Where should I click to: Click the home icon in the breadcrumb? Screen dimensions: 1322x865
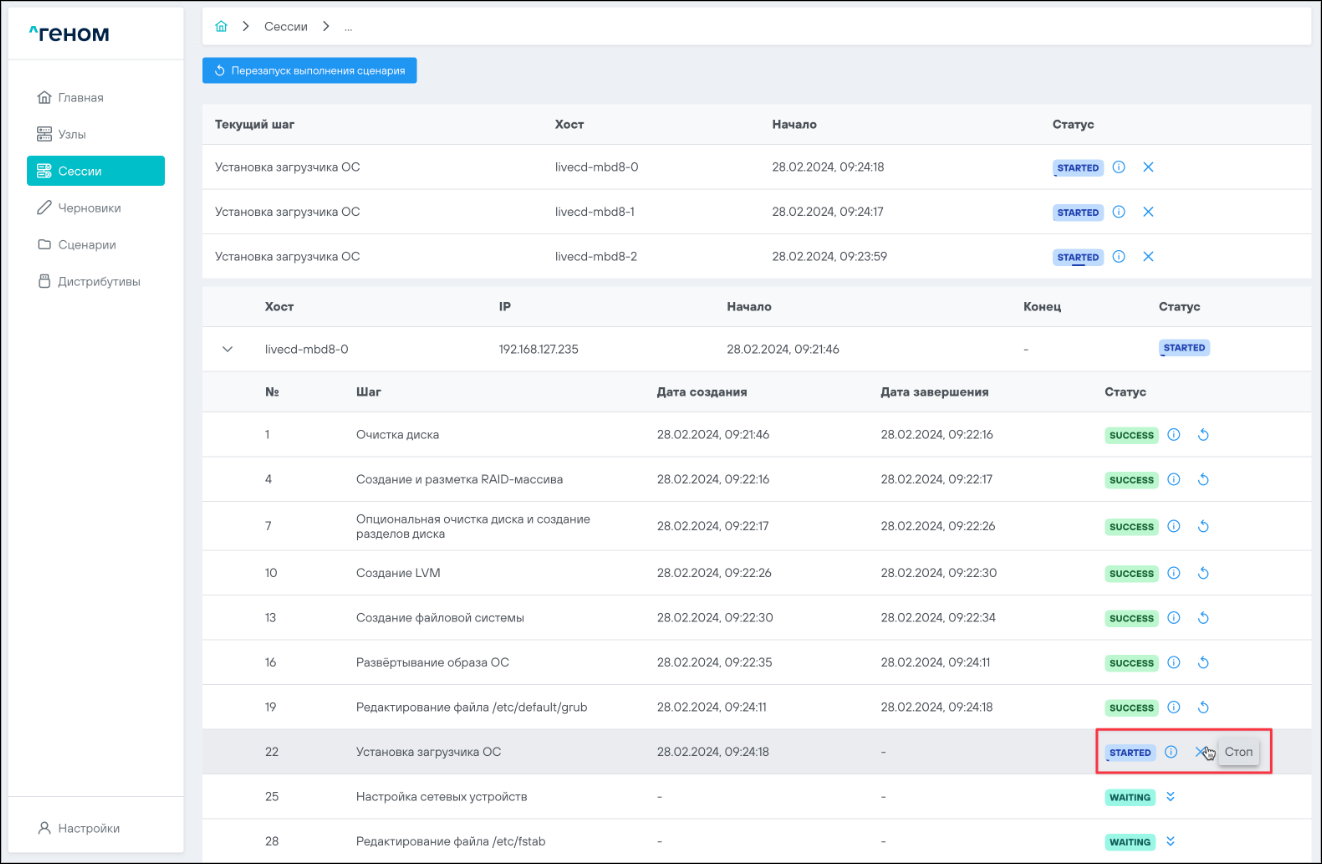pyautogui.click(x=221, y=27)
